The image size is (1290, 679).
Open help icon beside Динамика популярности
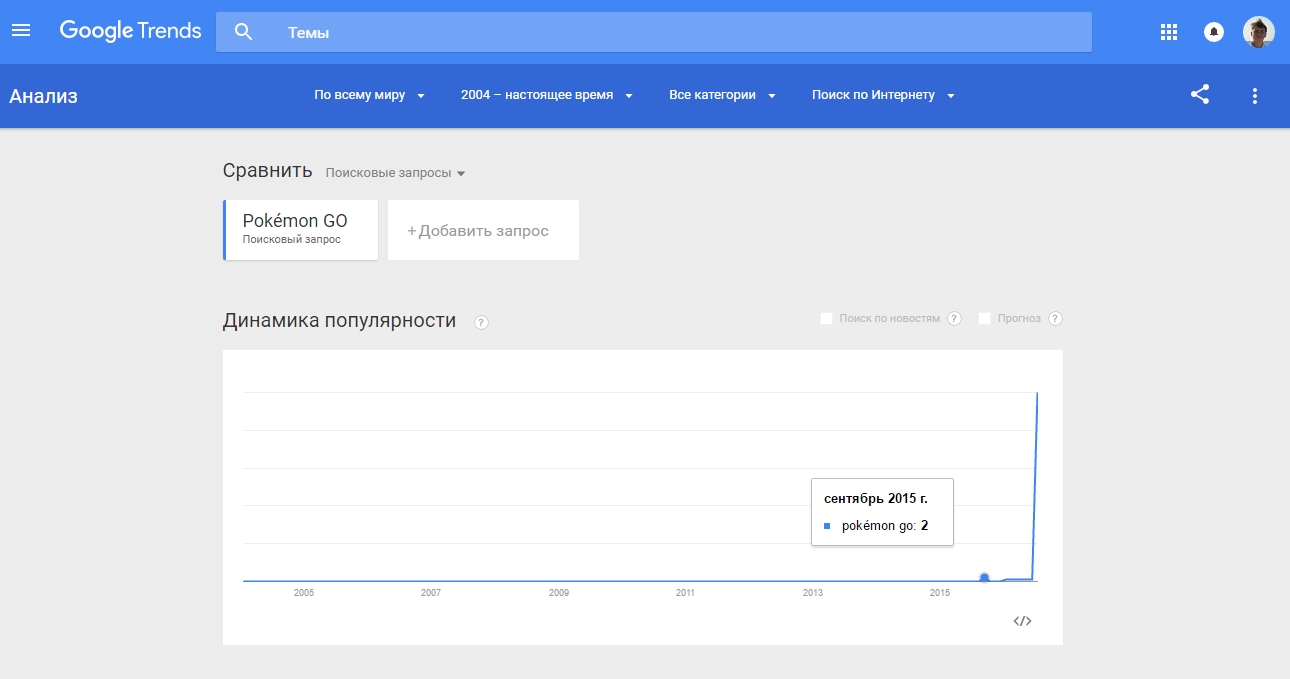click(x=482, y=322)
